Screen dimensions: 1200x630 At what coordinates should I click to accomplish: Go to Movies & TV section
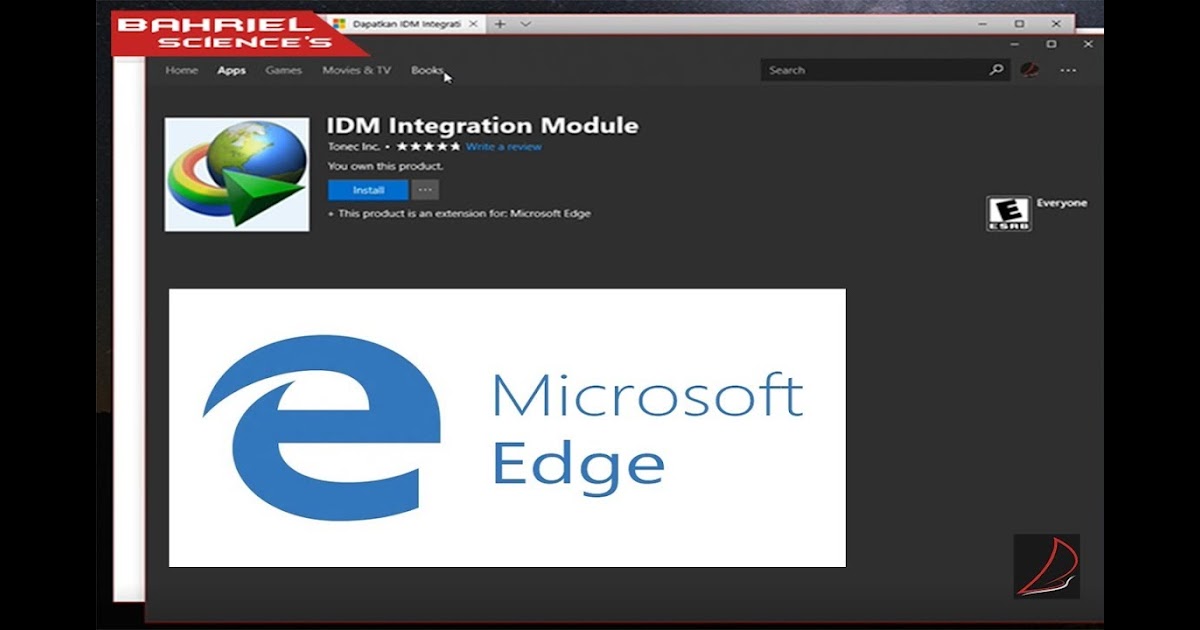(356, 70)
